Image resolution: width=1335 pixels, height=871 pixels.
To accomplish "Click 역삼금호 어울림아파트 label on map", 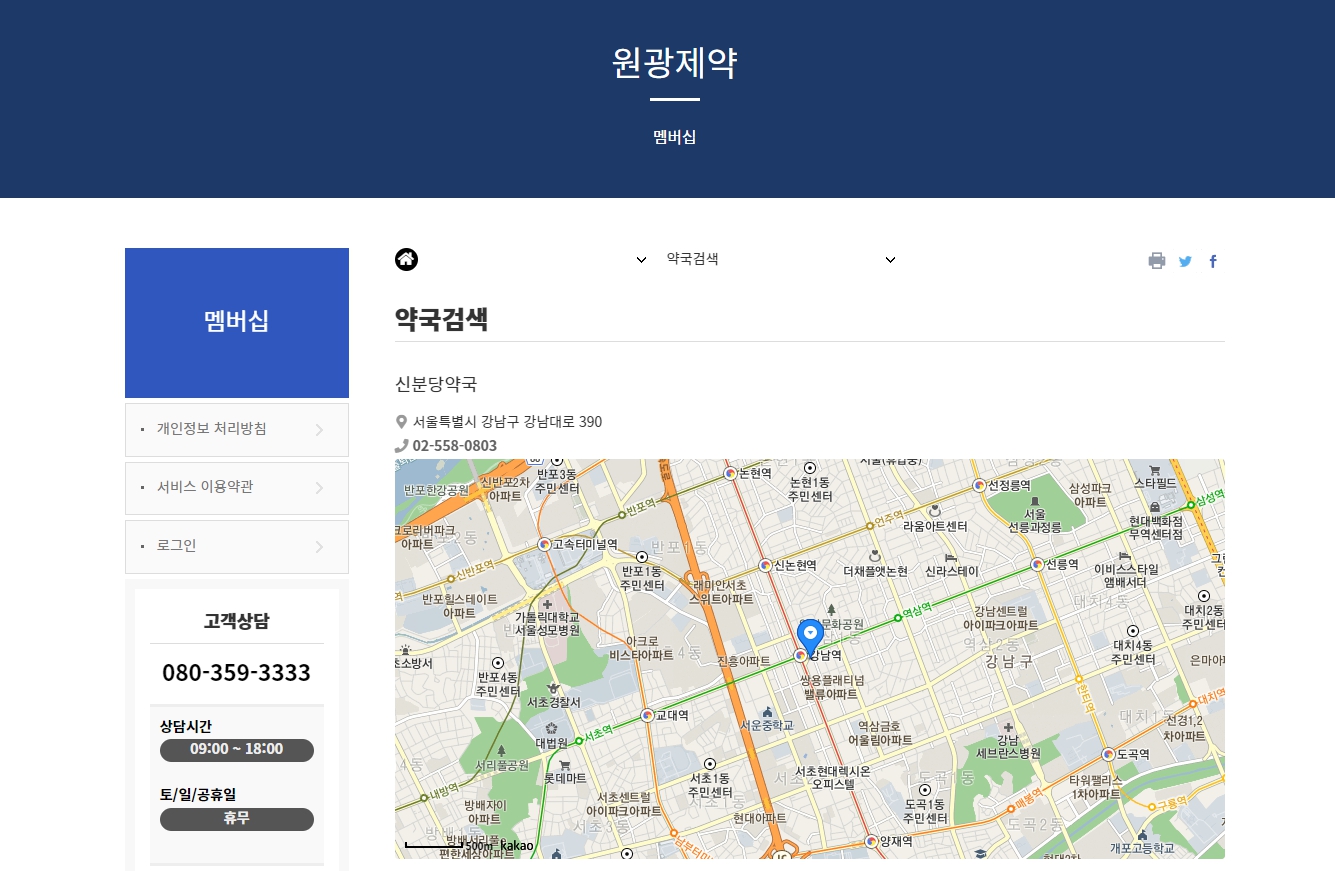I will click(880, 733).
